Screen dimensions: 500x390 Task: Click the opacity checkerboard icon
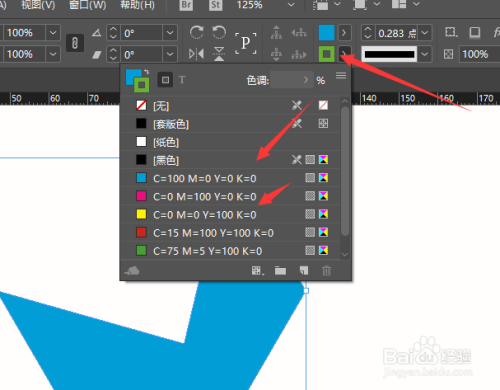pos(448,54)
